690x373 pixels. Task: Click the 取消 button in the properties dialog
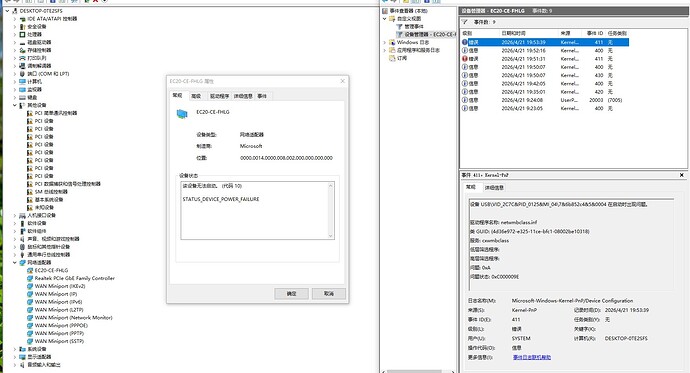click(329, 293)
